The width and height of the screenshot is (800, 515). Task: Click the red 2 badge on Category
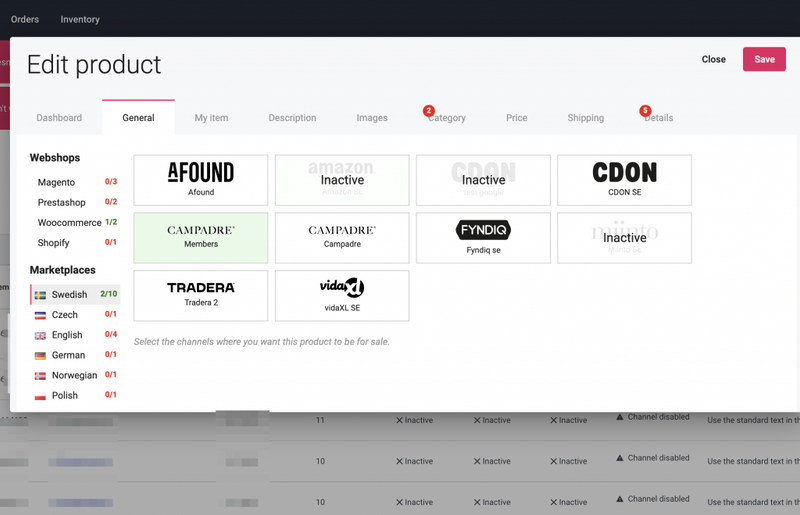coord(429,110)
